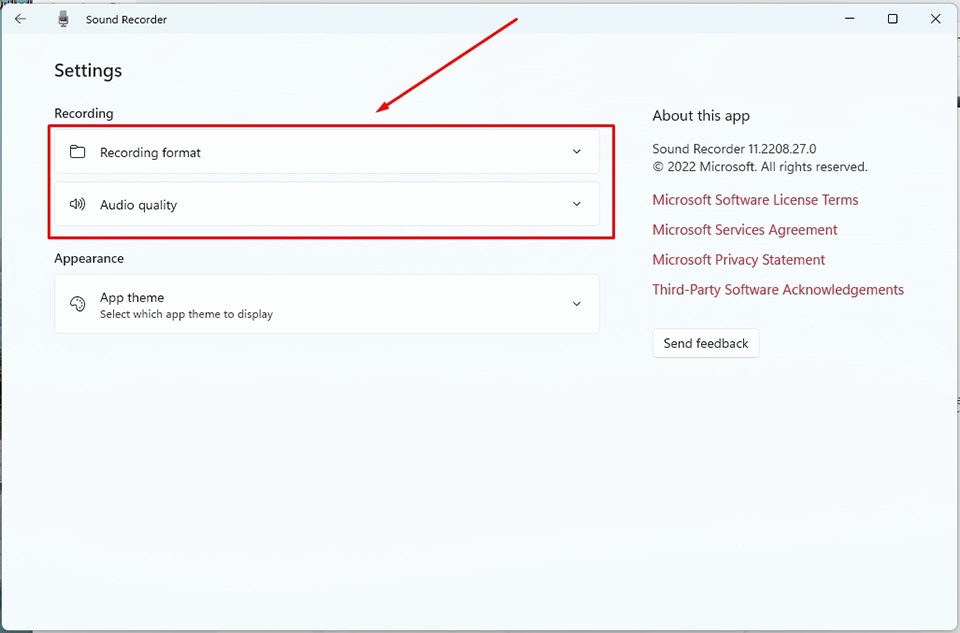Click the Sound Recorder microphone app icon

(x=63, y=19)
